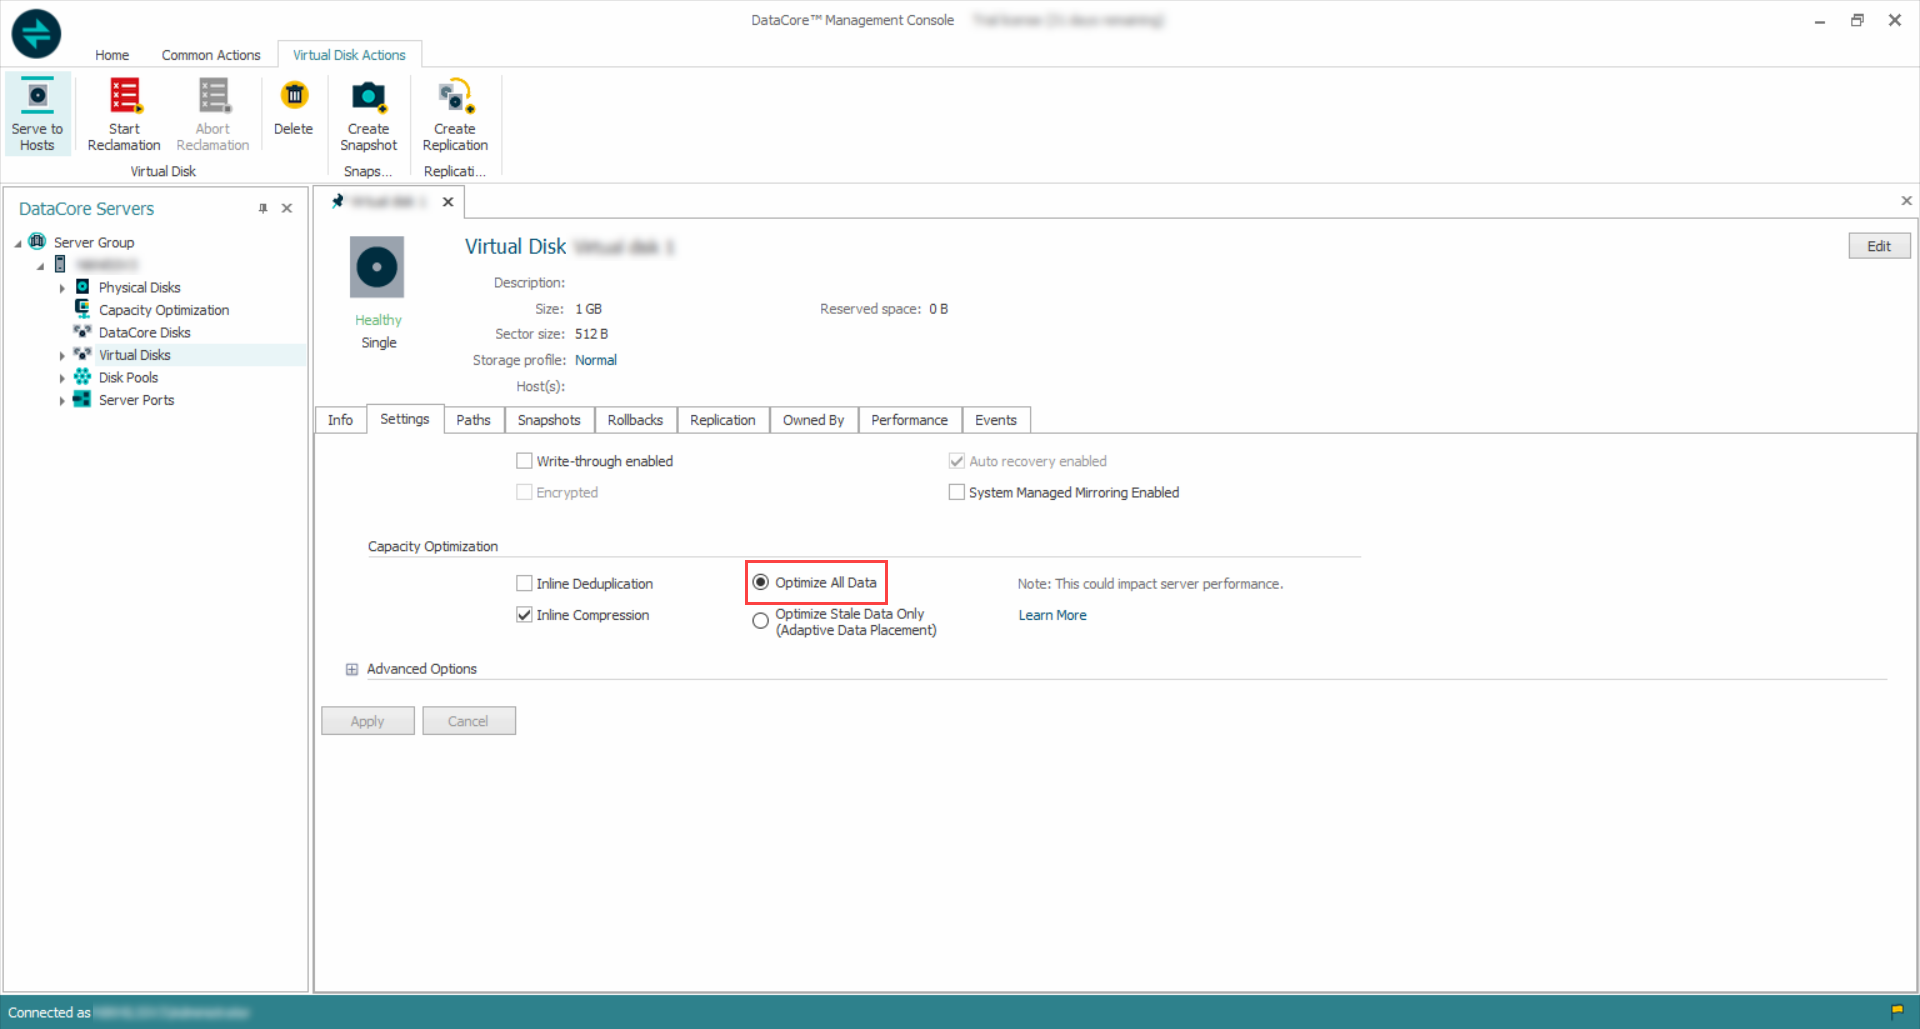Open the Create Snapshot tool
The height and width of the screenshot is (1029, 1920).
[x=368, y=112]
